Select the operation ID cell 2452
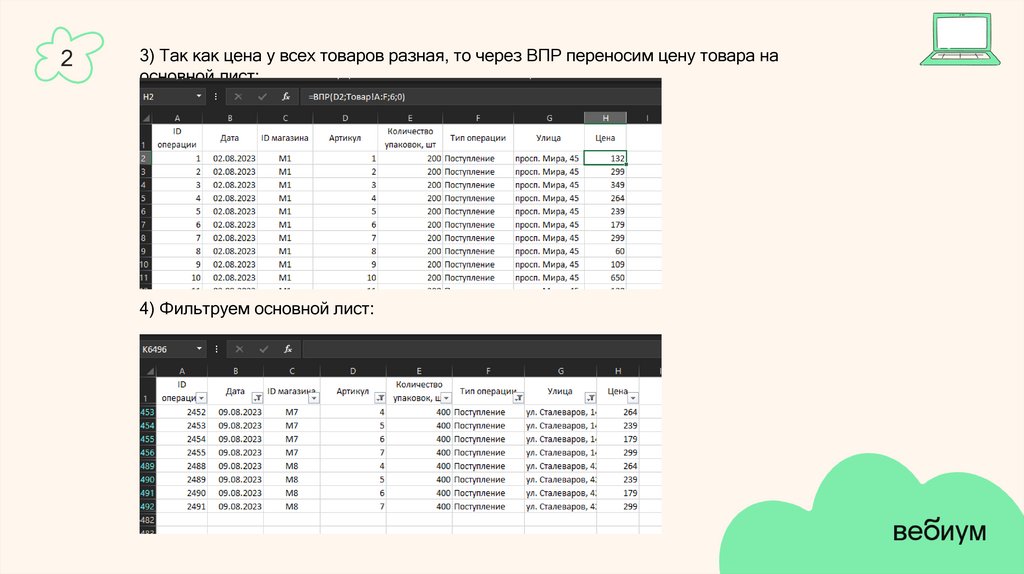 click(x=182, y=412)
